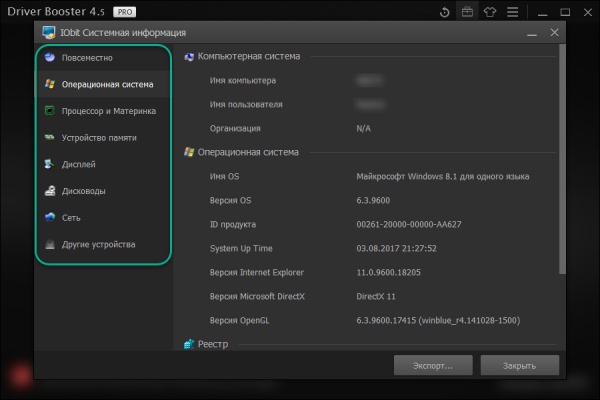600x400 pixels.
Task: Click the OpenGL version value 6.3.9600.17415
Action: coord(438,320)
